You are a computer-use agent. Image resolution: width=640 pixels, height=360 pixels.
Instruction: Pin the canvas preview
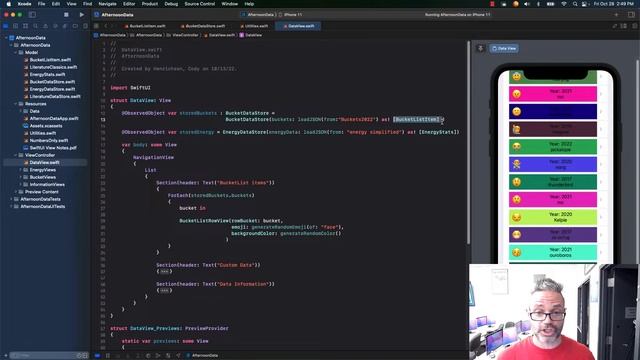(480, 49)
